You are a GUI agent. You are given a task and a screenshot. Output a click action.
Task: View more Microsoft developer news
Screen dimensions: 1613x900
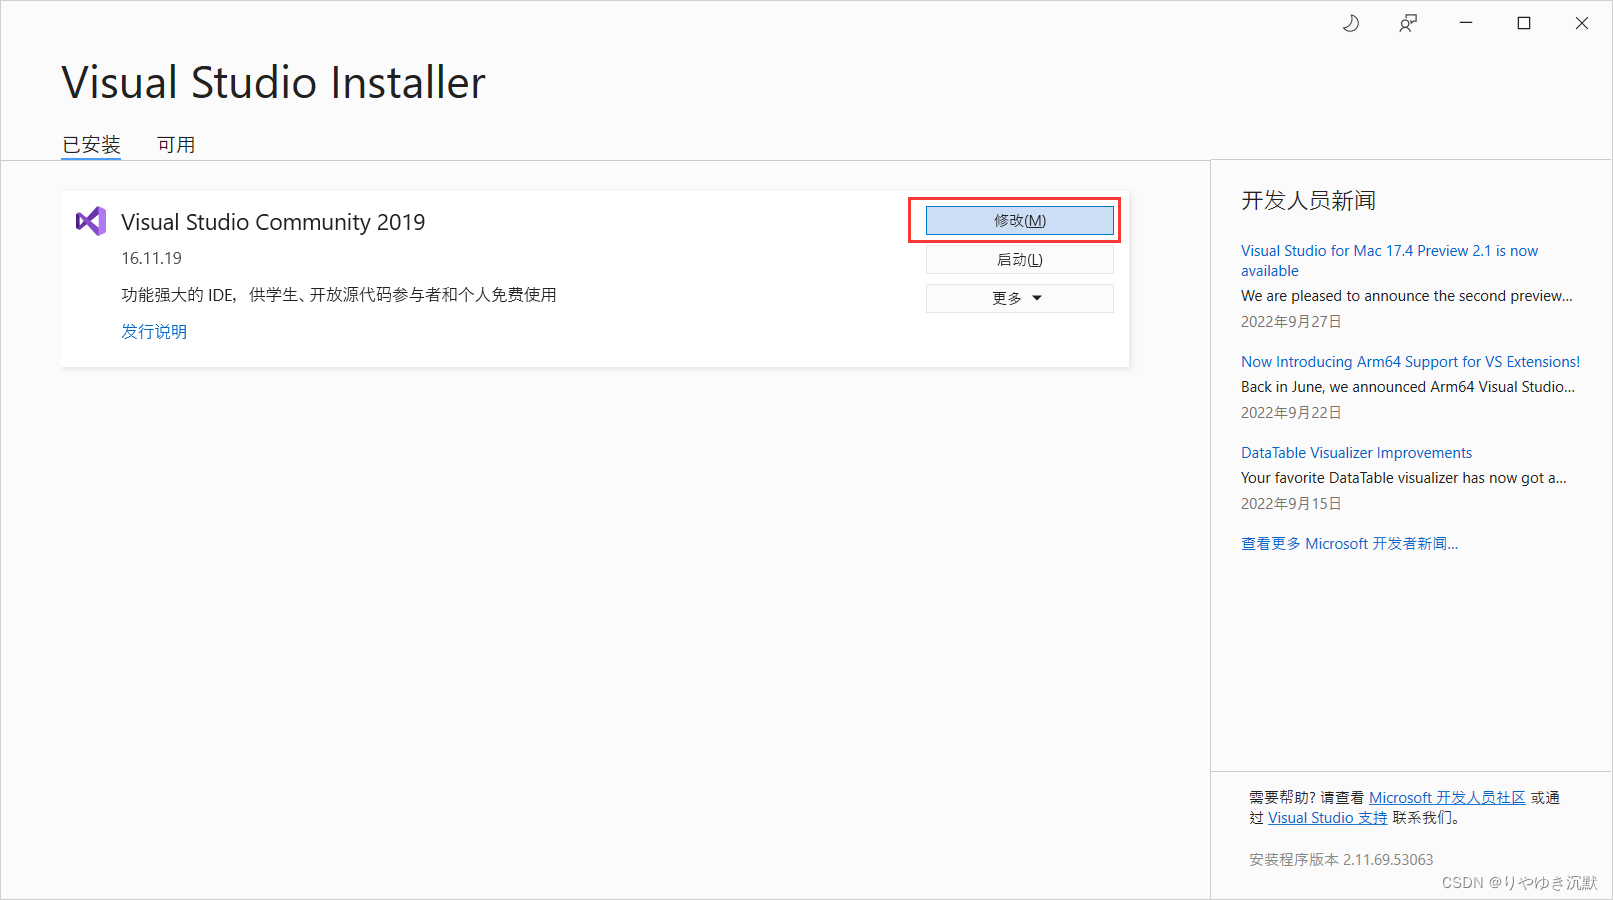(1350, 543)
